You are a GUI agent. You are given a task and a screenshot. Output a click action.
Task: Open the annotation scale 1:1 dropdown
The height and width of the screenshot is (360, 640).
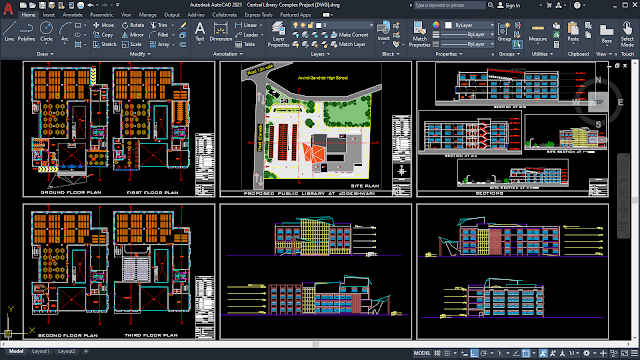(573, 353)
